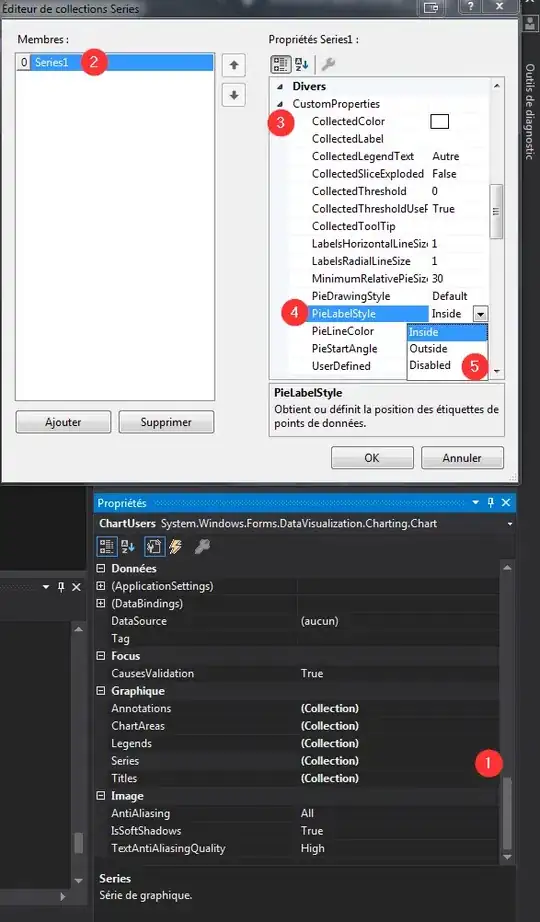Collapse the Image category

click(101, 796)
